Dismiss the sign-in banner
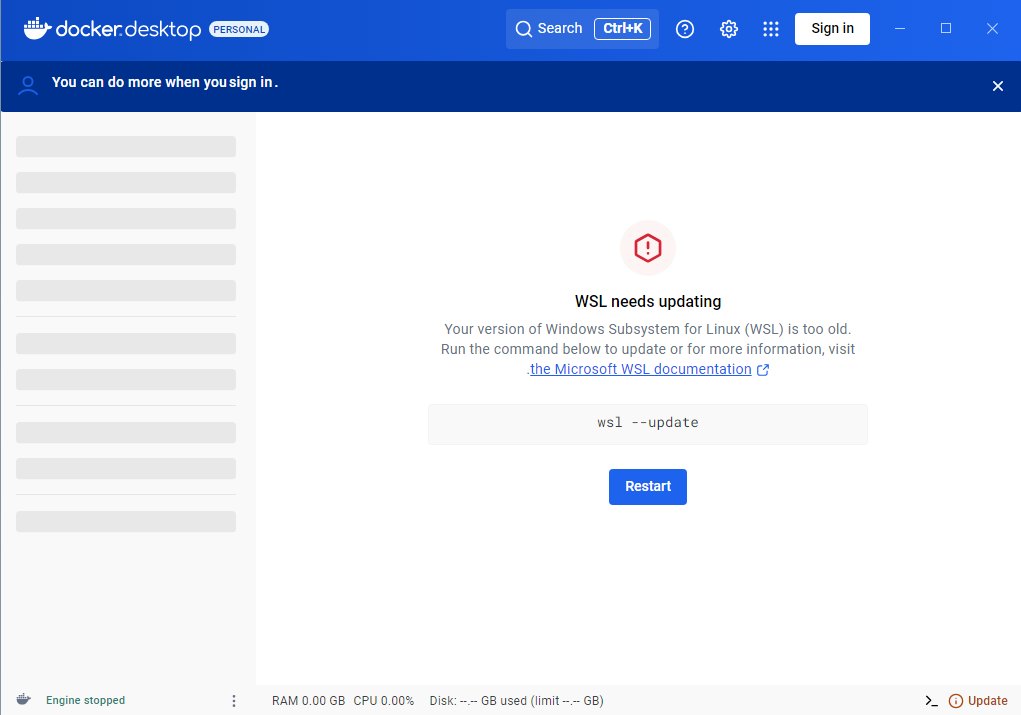The height and width of the screenshot is (715, 1021). pyautogui.click(x=997, y=86)
